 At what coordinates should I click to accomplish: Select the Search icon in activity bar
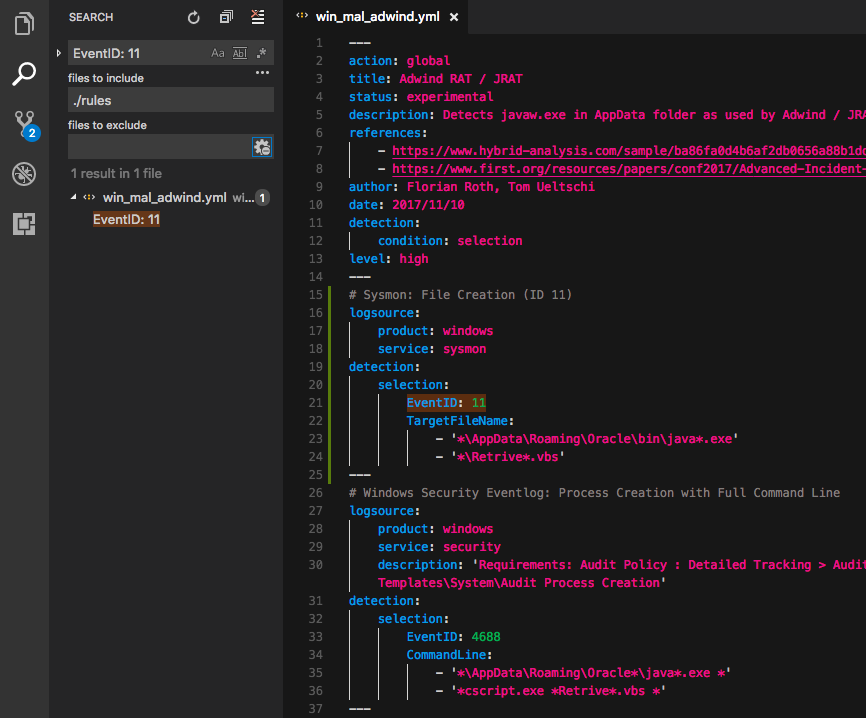24,74
